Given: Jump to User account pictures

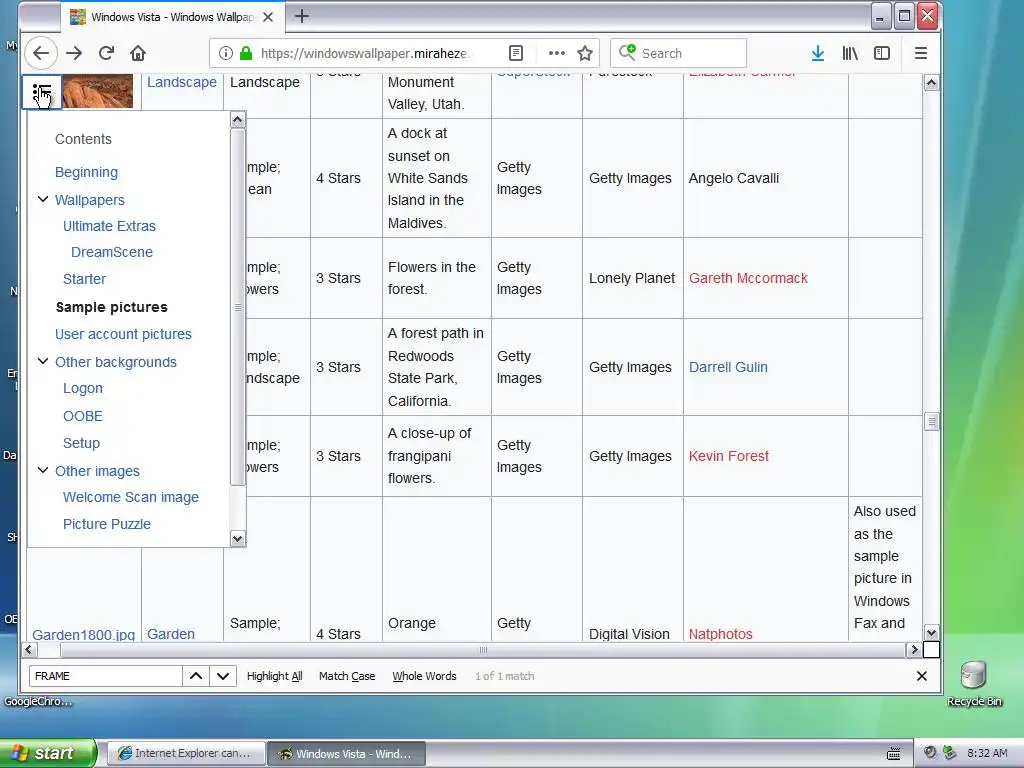Looking at the screenshot, I should (x=123, y=334).
